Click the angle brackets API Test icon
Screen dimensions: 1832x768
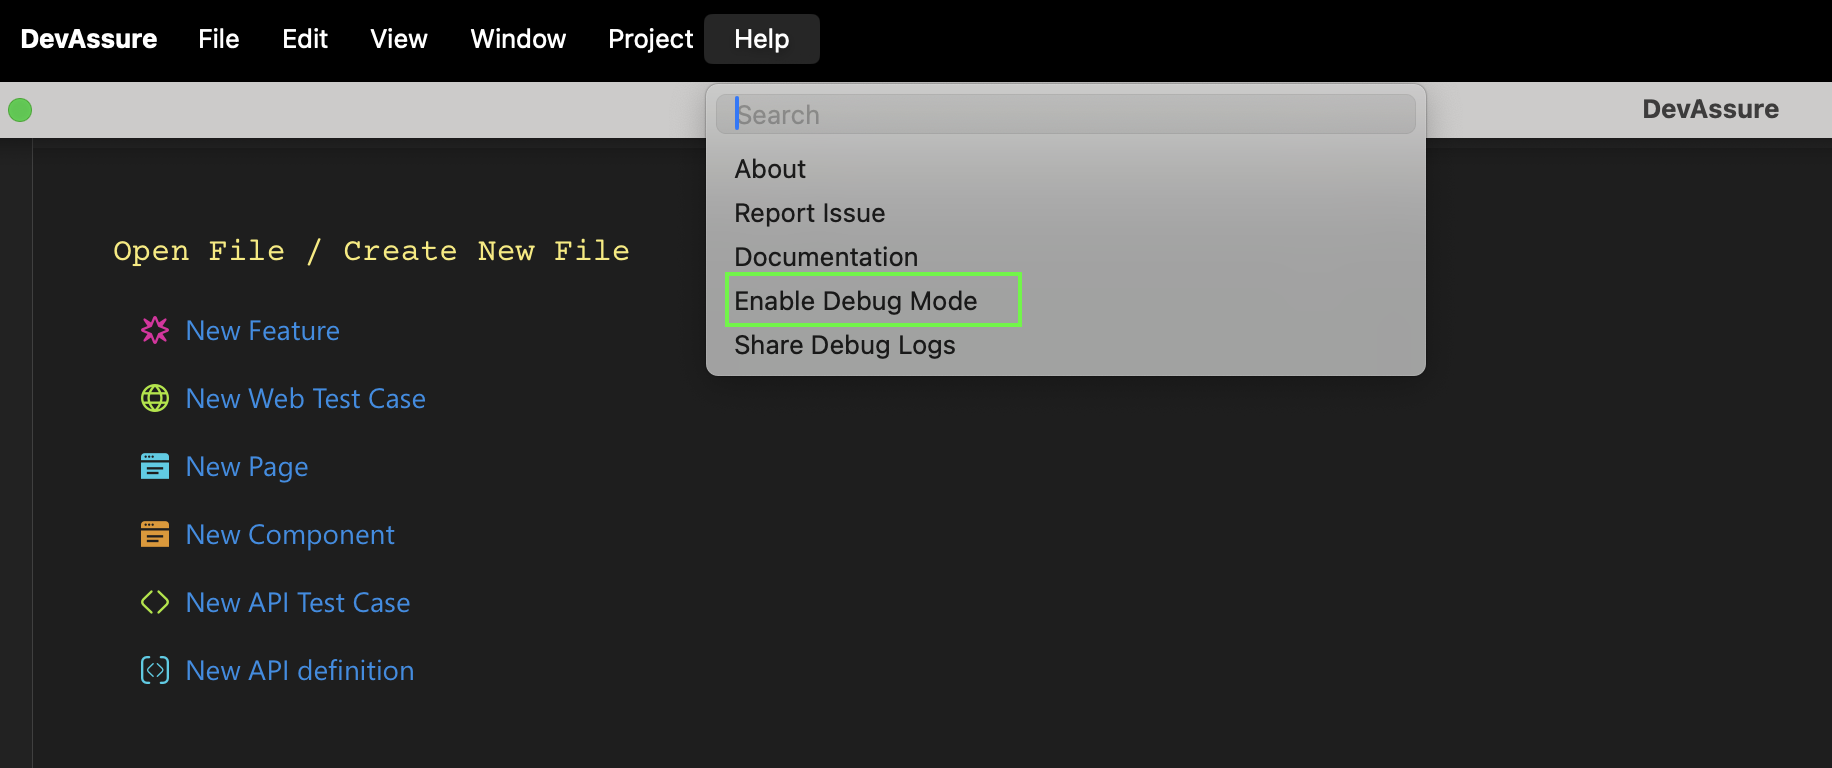(x=155, y=602)
